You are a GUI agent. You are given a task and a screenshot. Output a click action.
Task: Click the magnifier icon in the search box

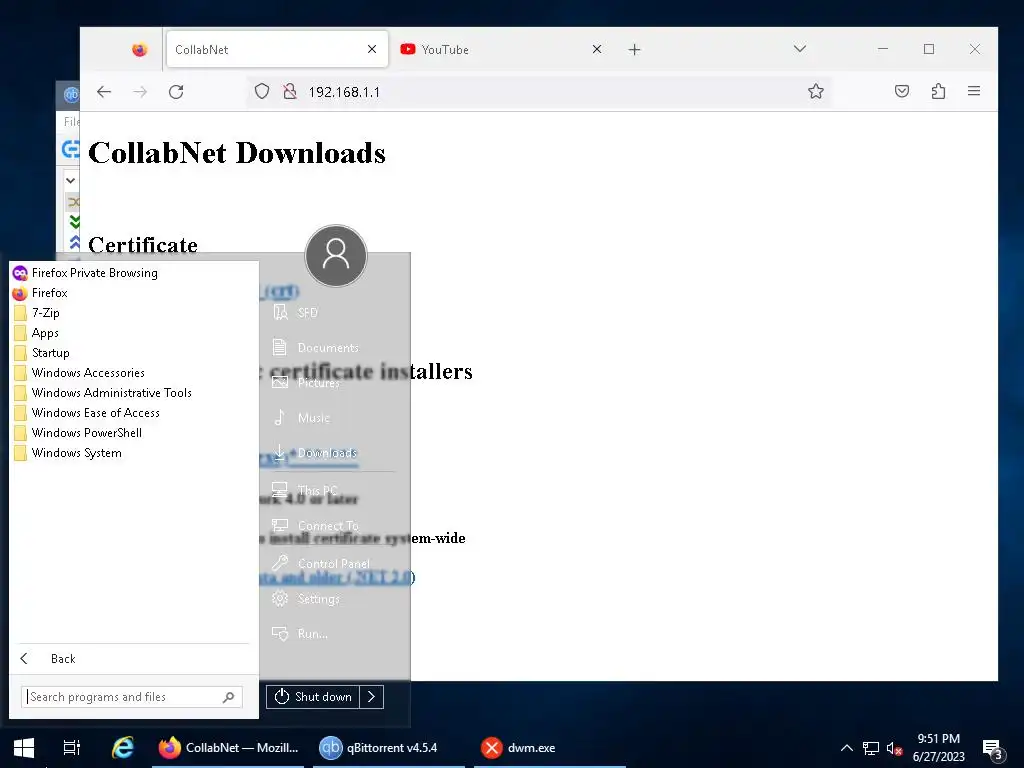[x=228, y=697]
